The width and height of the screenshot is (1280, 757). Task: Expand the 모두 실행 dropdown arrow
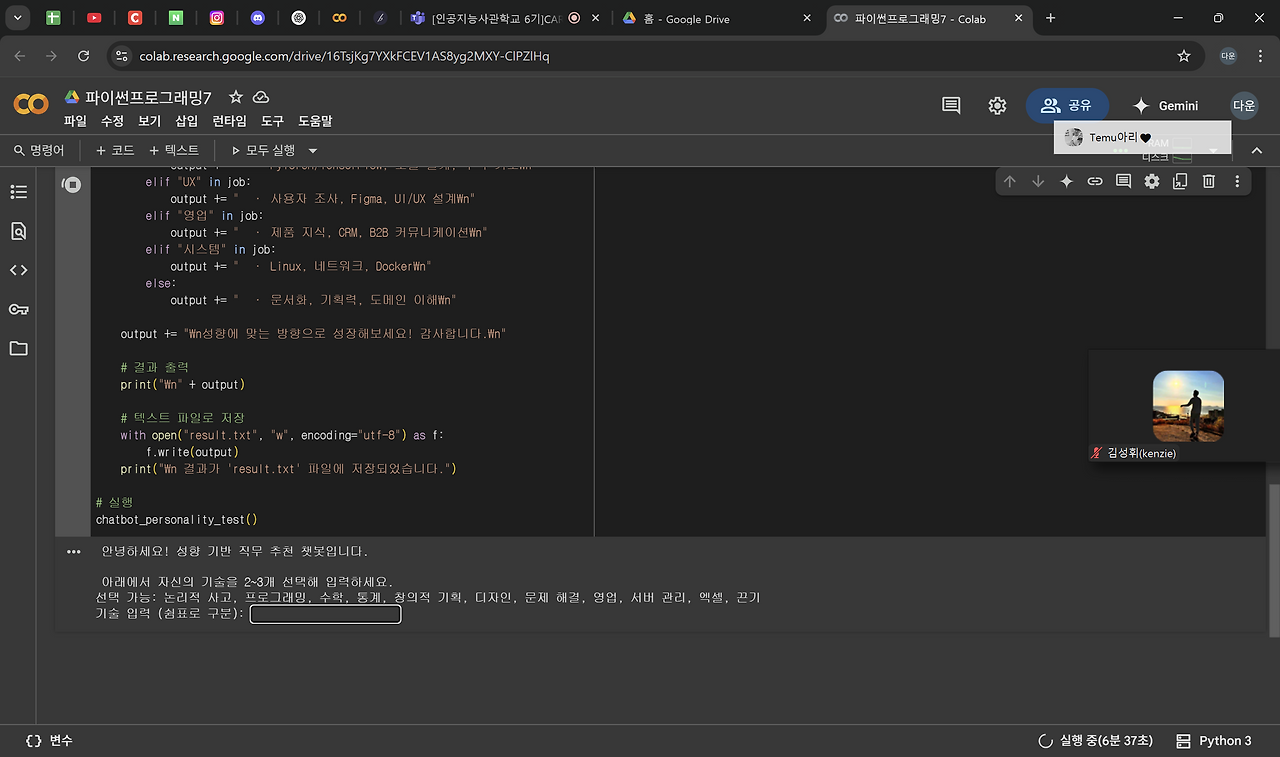[311, 150]
